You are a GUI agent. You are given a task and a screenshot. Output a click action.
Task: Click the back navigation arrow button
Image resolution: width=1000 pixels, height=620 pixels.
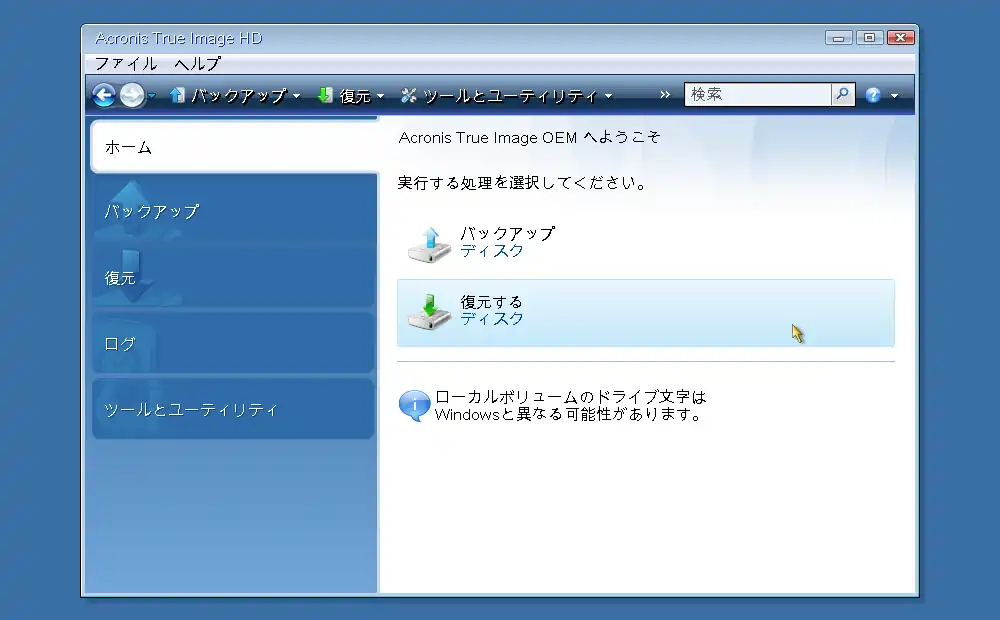(x=104, y=95)
